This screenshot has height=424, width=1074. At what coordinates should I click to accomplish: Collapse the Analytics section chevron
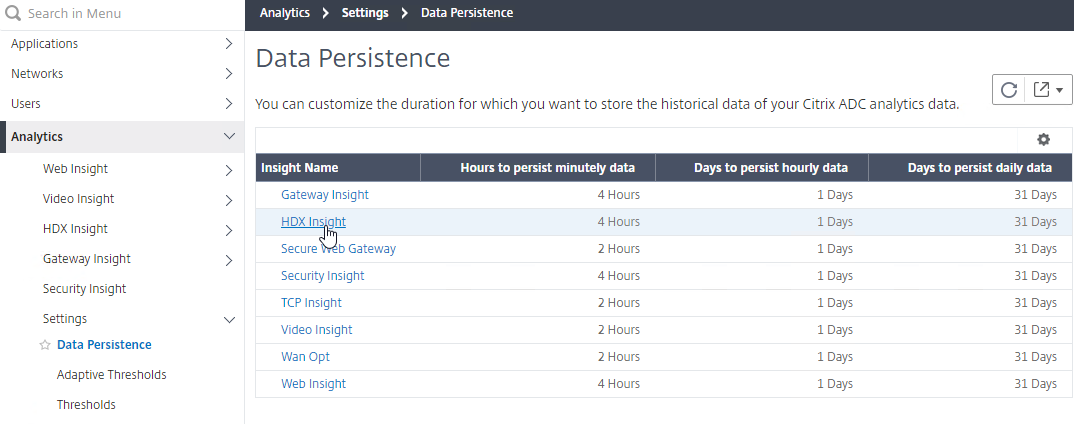[229, 136]
